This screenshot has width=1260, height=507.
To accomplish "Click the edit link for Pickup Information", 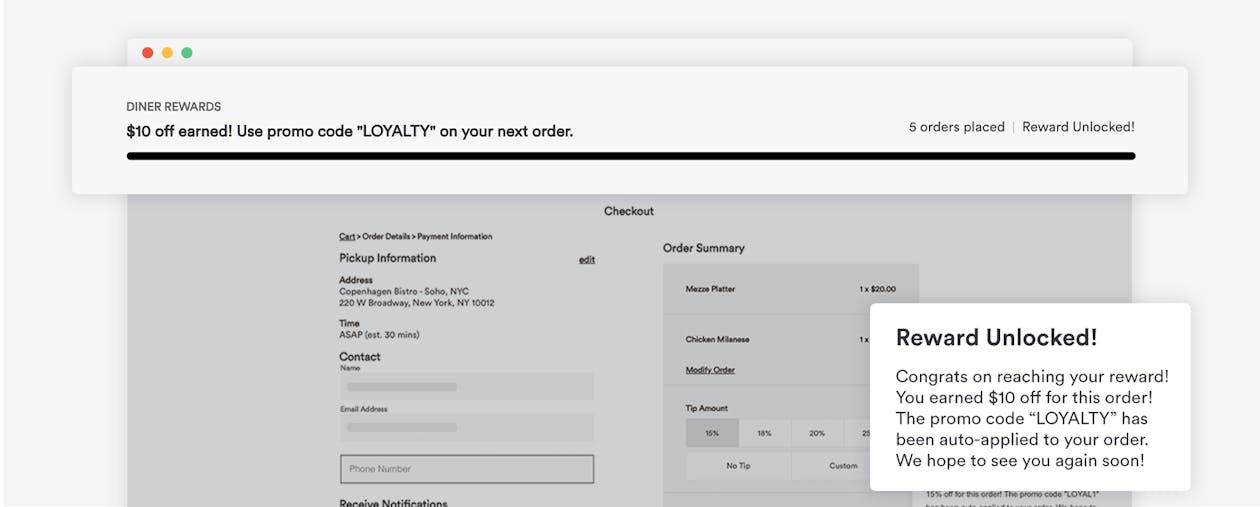I will (x=587, y=260).
